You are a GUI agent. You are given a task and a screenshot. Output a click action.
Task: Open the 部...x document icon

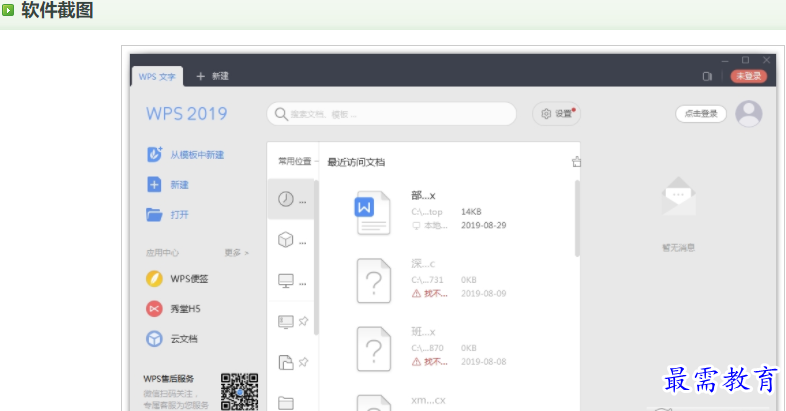(373, 213)
